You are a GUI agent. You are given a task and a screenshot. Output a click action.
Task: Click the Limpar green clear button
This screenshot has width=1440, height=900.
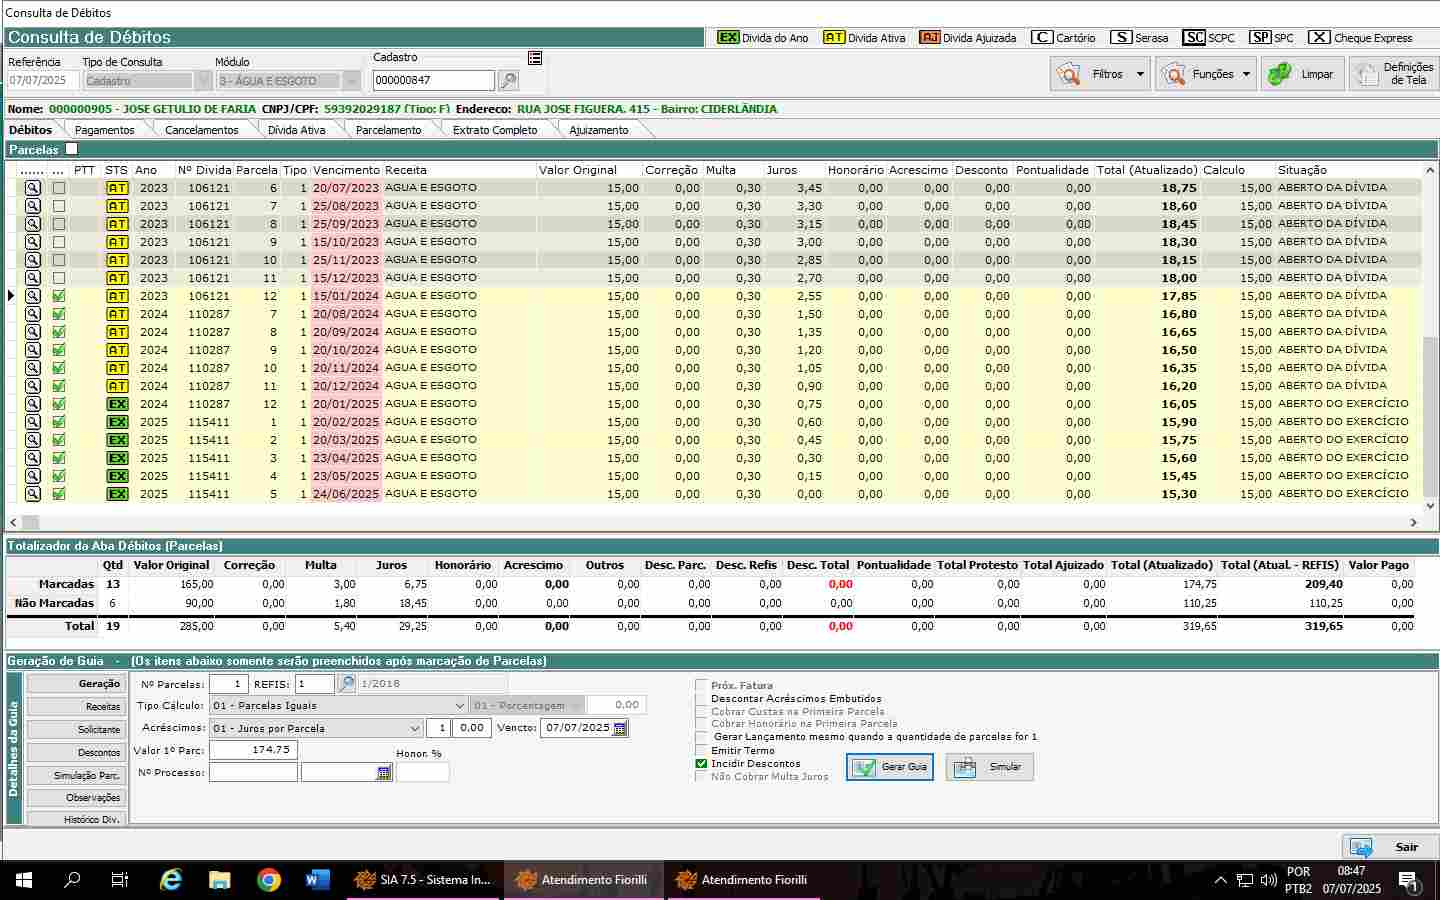point(1302,74)
